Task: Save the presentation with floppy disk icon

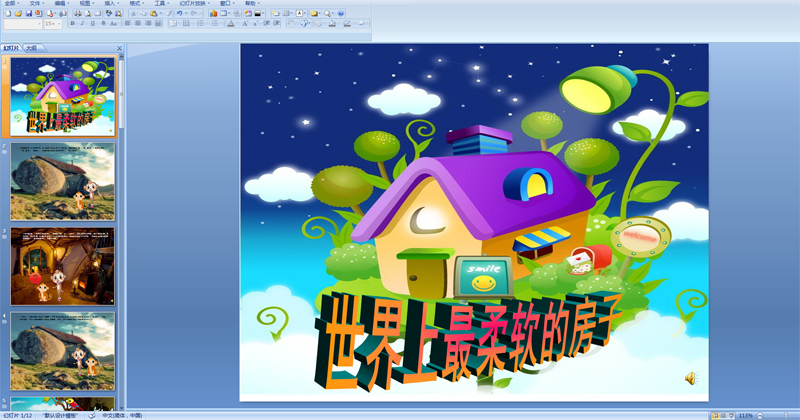Action: pyautogui.click(x=29, y=14)
